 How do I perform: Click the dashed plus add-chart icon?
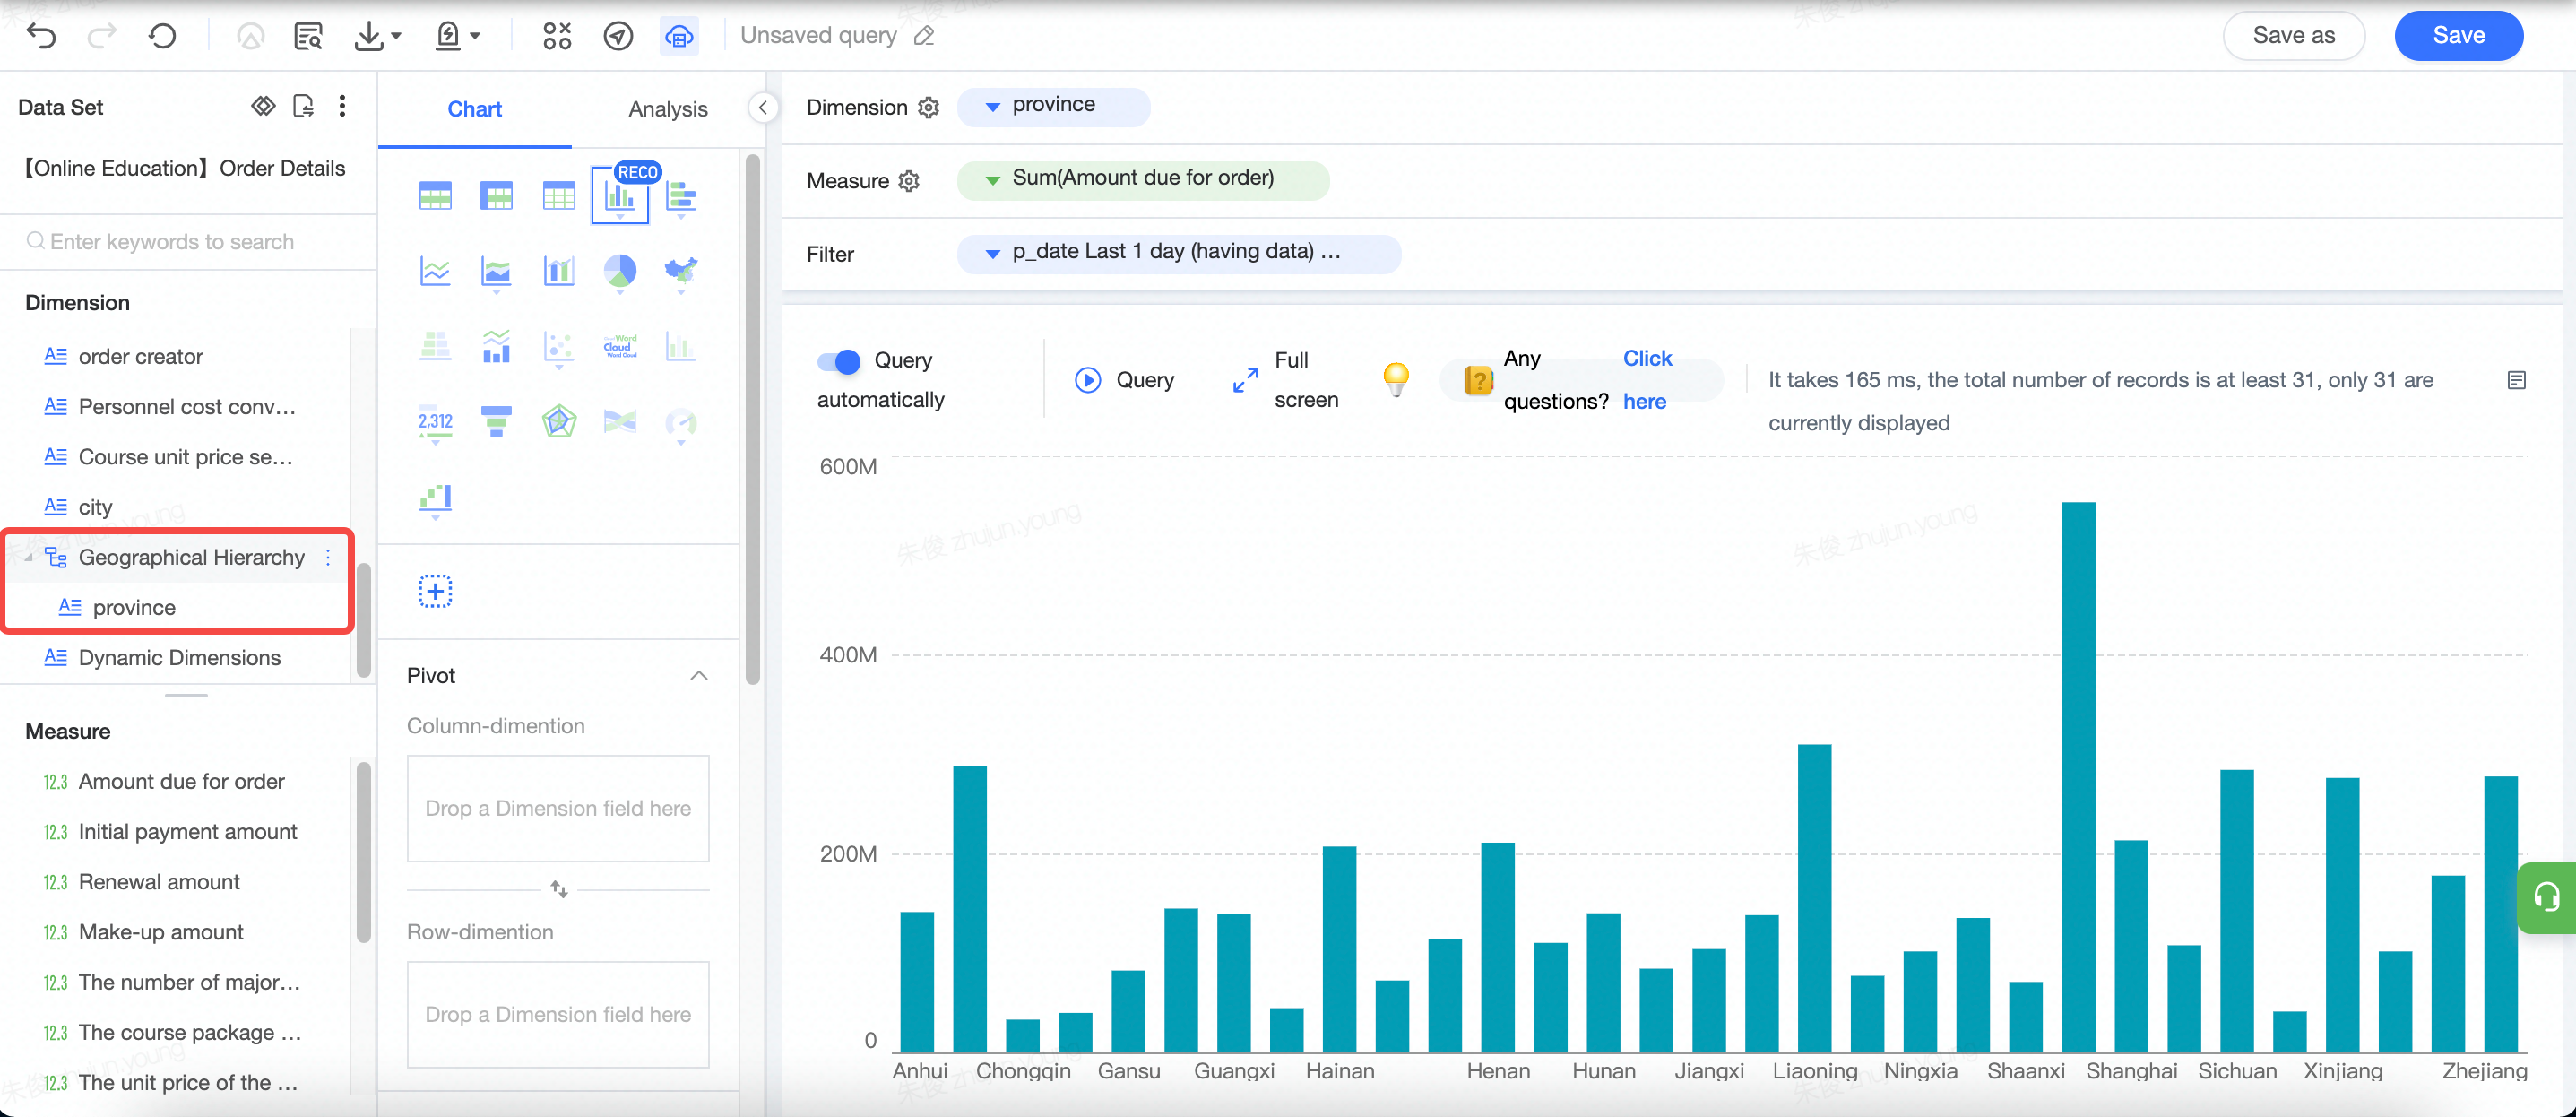pos(435,591)
